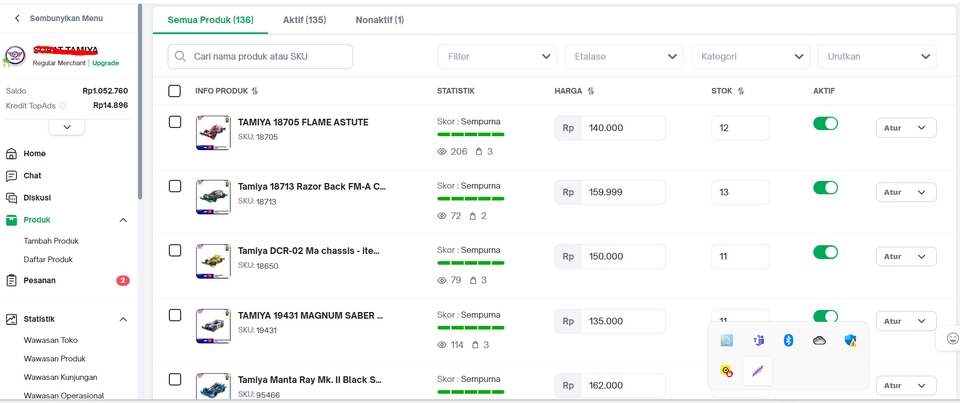Open the Tamiya 18713 Razor Back product name

312,187
